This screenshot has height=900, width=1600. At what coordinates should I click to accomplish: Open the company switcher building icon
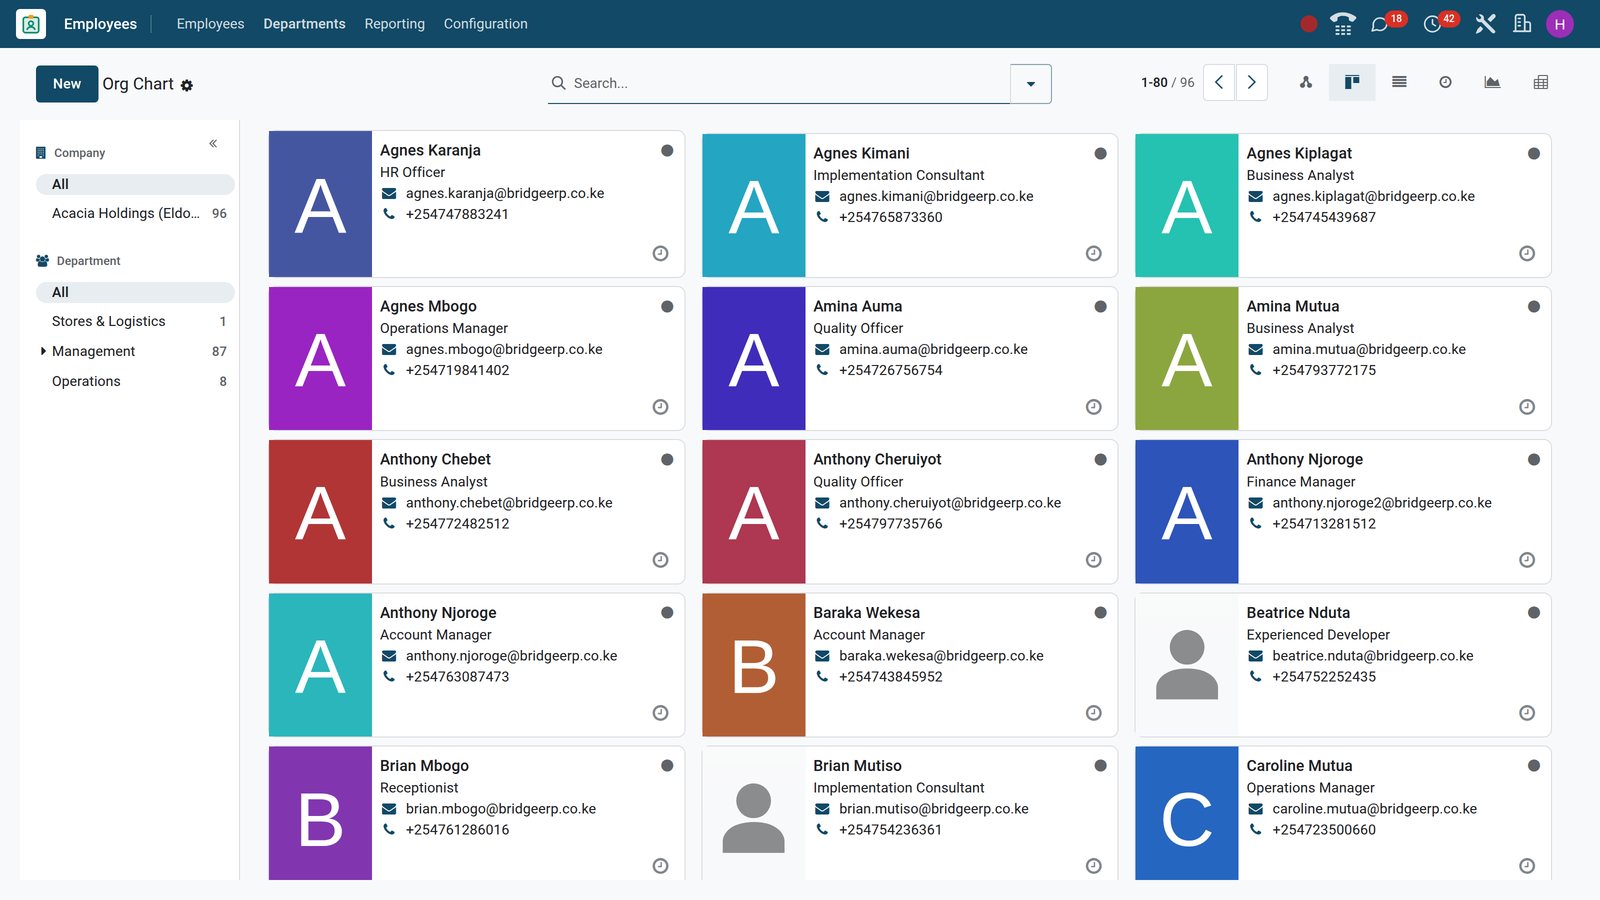pos(1522,24)
